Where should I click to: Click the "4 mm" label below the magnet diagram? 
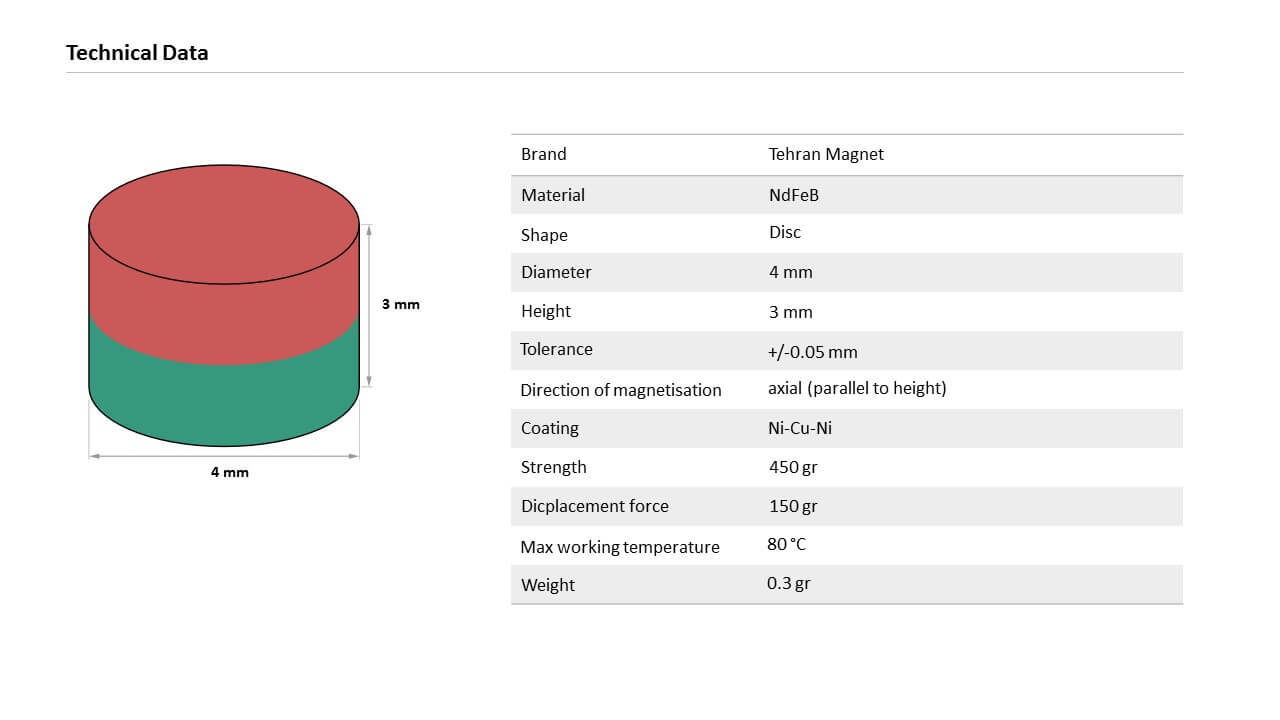pyautogui.click(x=229, y=472)
